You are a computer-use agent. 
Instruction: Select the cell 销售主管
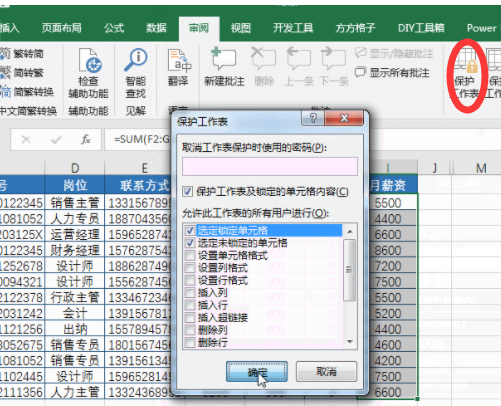75,203
